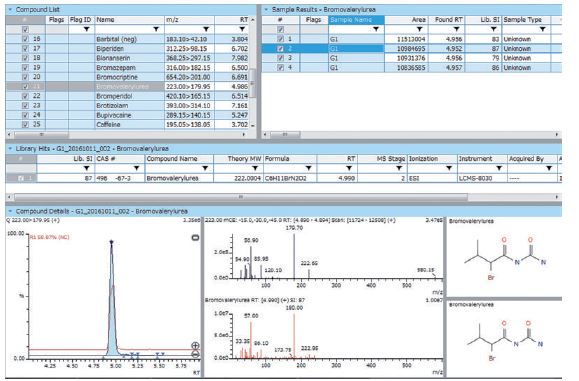Open Sample Name filter in Sample Results

click(376, 29)
